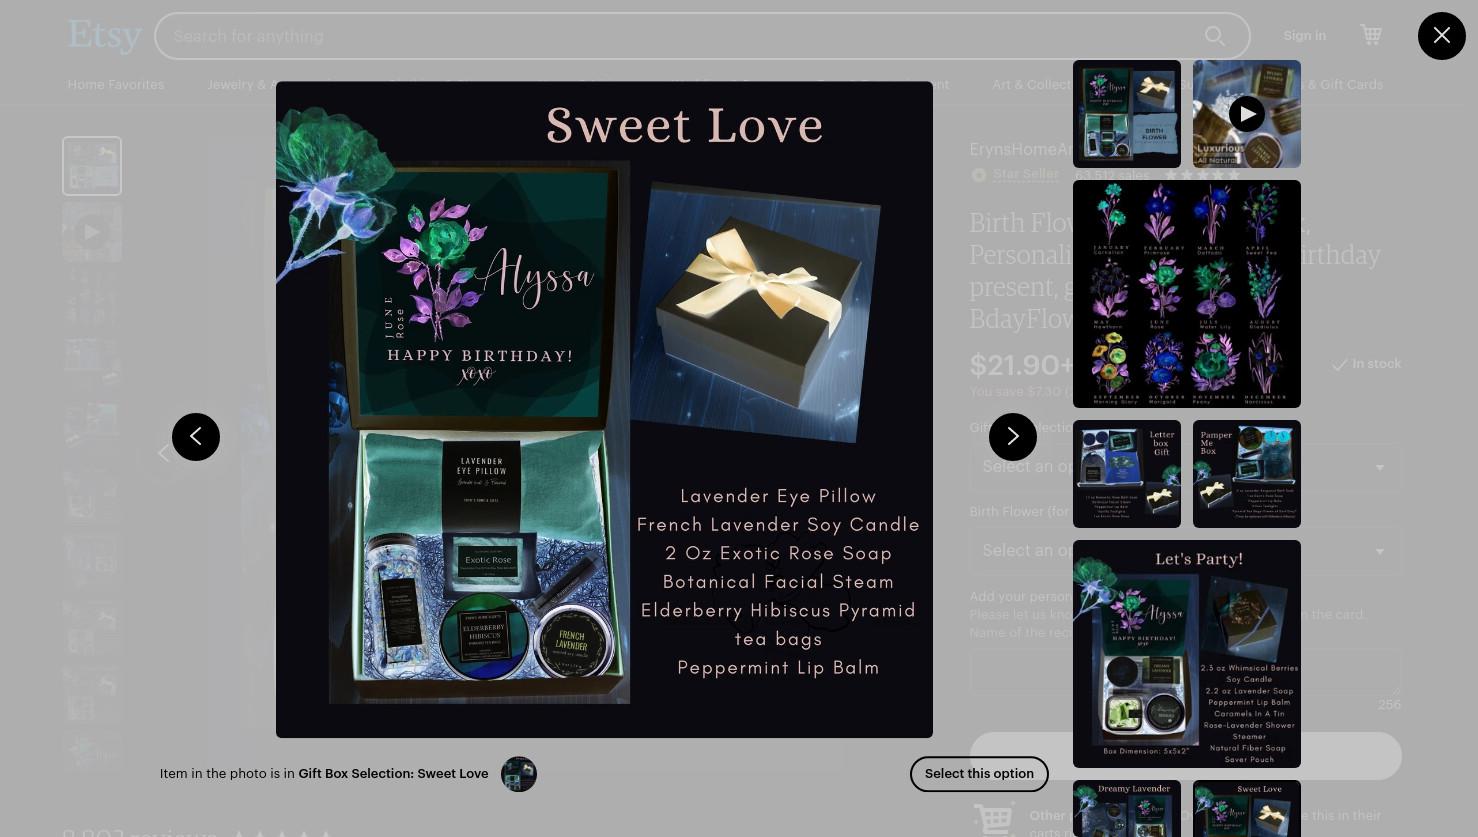Image resolution: width=1478 pixels, height=837 pixels.
Task: Click the main Sweet Love gift box image
Action: [604, 410]
